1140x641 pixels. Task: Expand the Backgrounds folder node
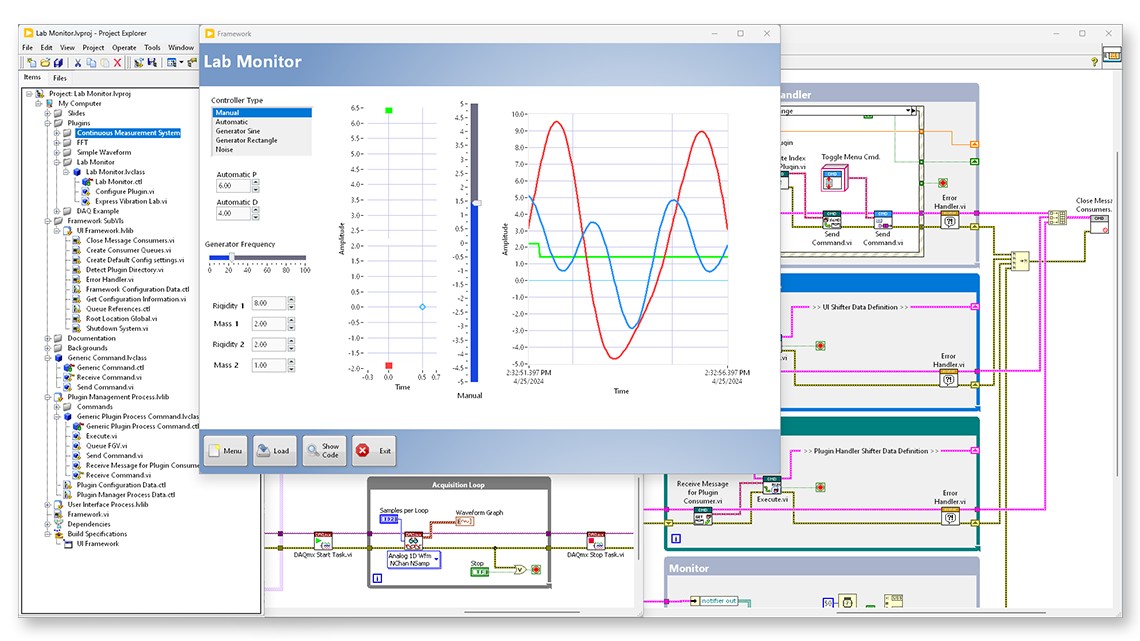coord(47,348)
